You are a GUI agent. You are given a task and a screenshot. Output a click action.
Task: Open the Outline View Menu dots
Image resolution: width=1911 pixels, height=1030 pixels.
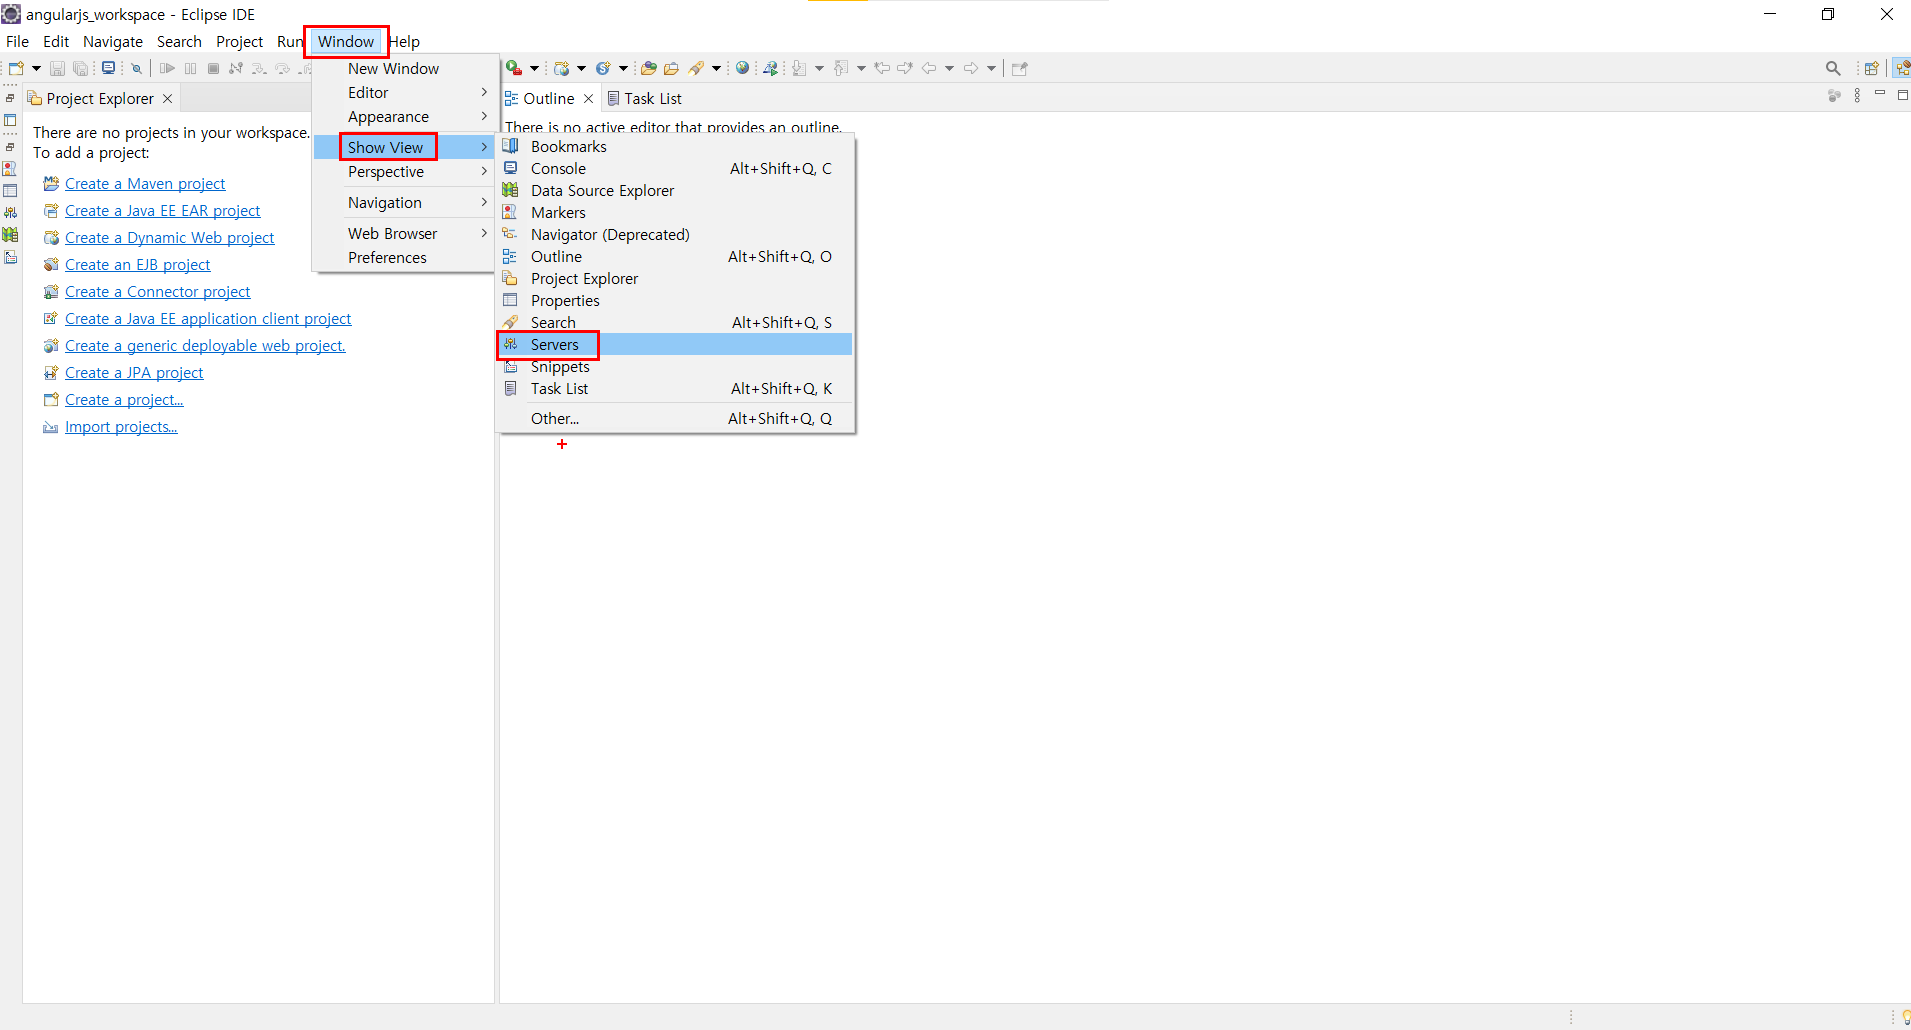click(x=1857, y=95)
